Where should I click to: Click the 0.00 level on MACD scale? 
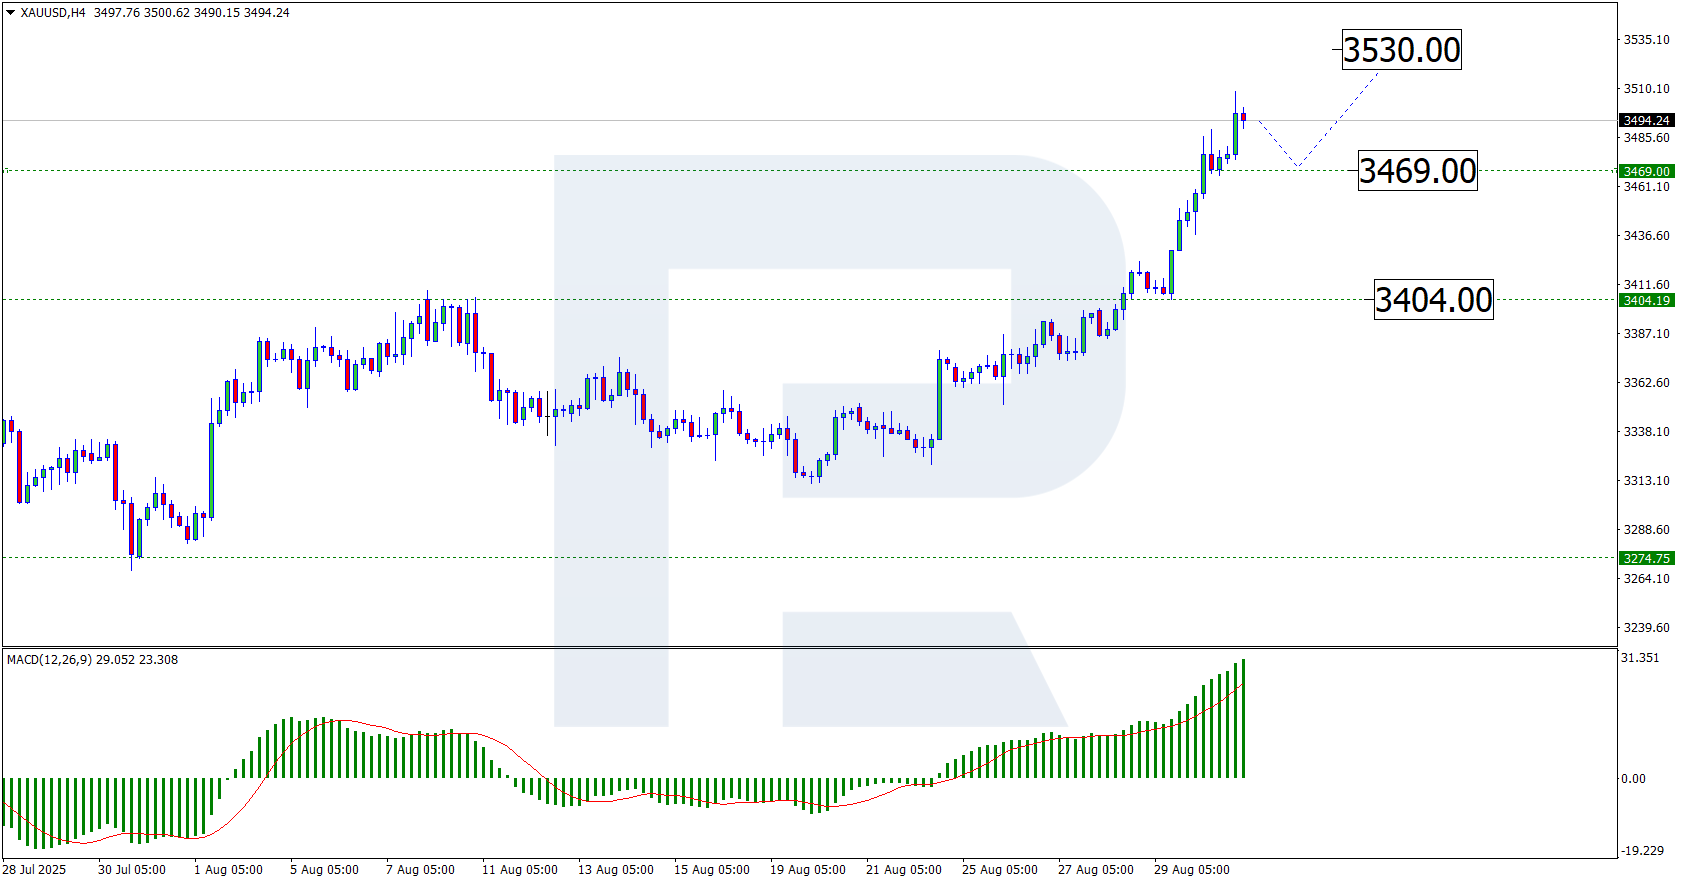(1633, 779)
